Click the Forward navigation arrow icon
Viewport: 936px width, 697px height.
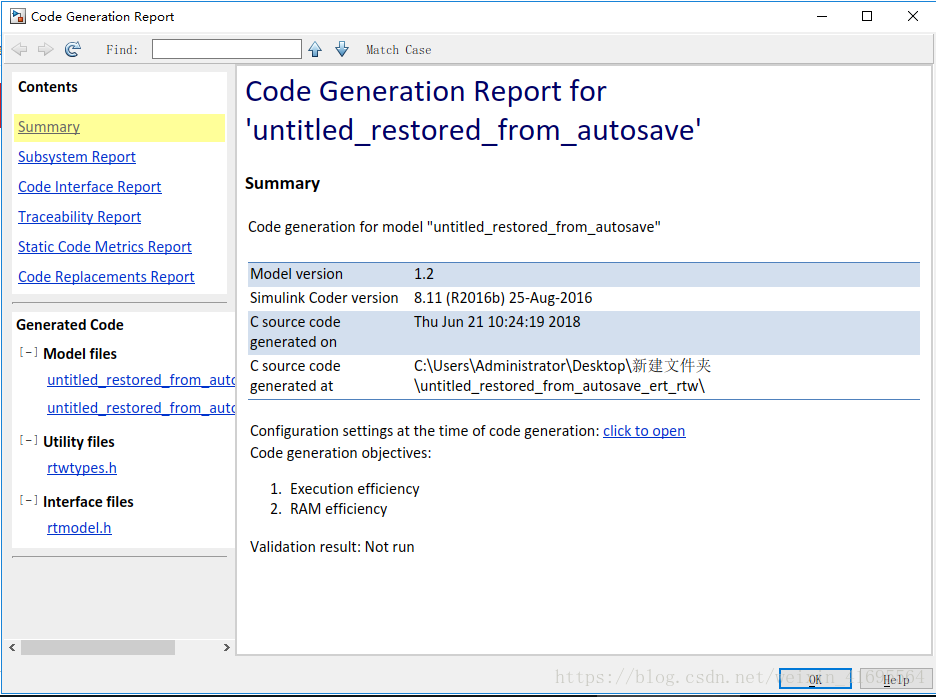[46, 49]
